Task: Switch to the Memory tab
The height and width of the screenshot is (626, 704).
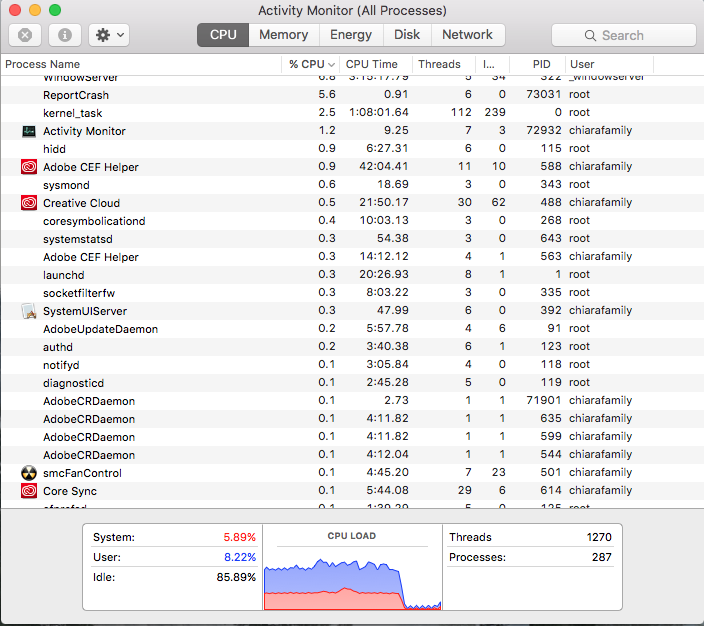Action: [284, 35]
